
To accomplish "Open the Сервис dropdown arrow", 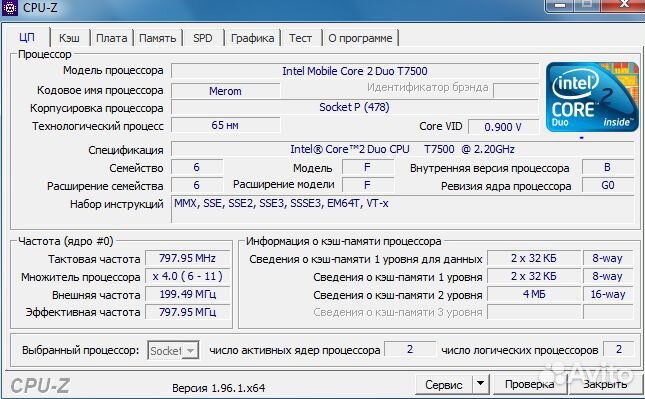I will tap(480, 384).
